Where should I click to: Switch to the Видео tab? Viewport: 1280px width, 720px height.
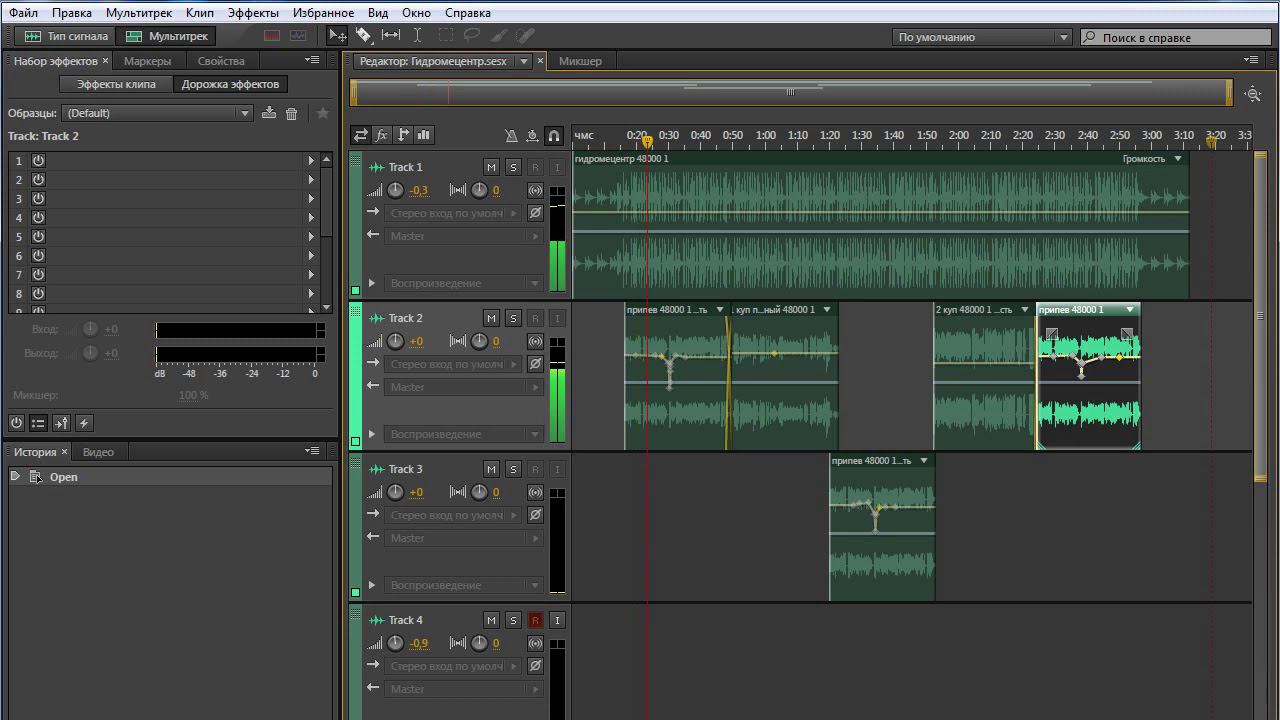(98, 452)
